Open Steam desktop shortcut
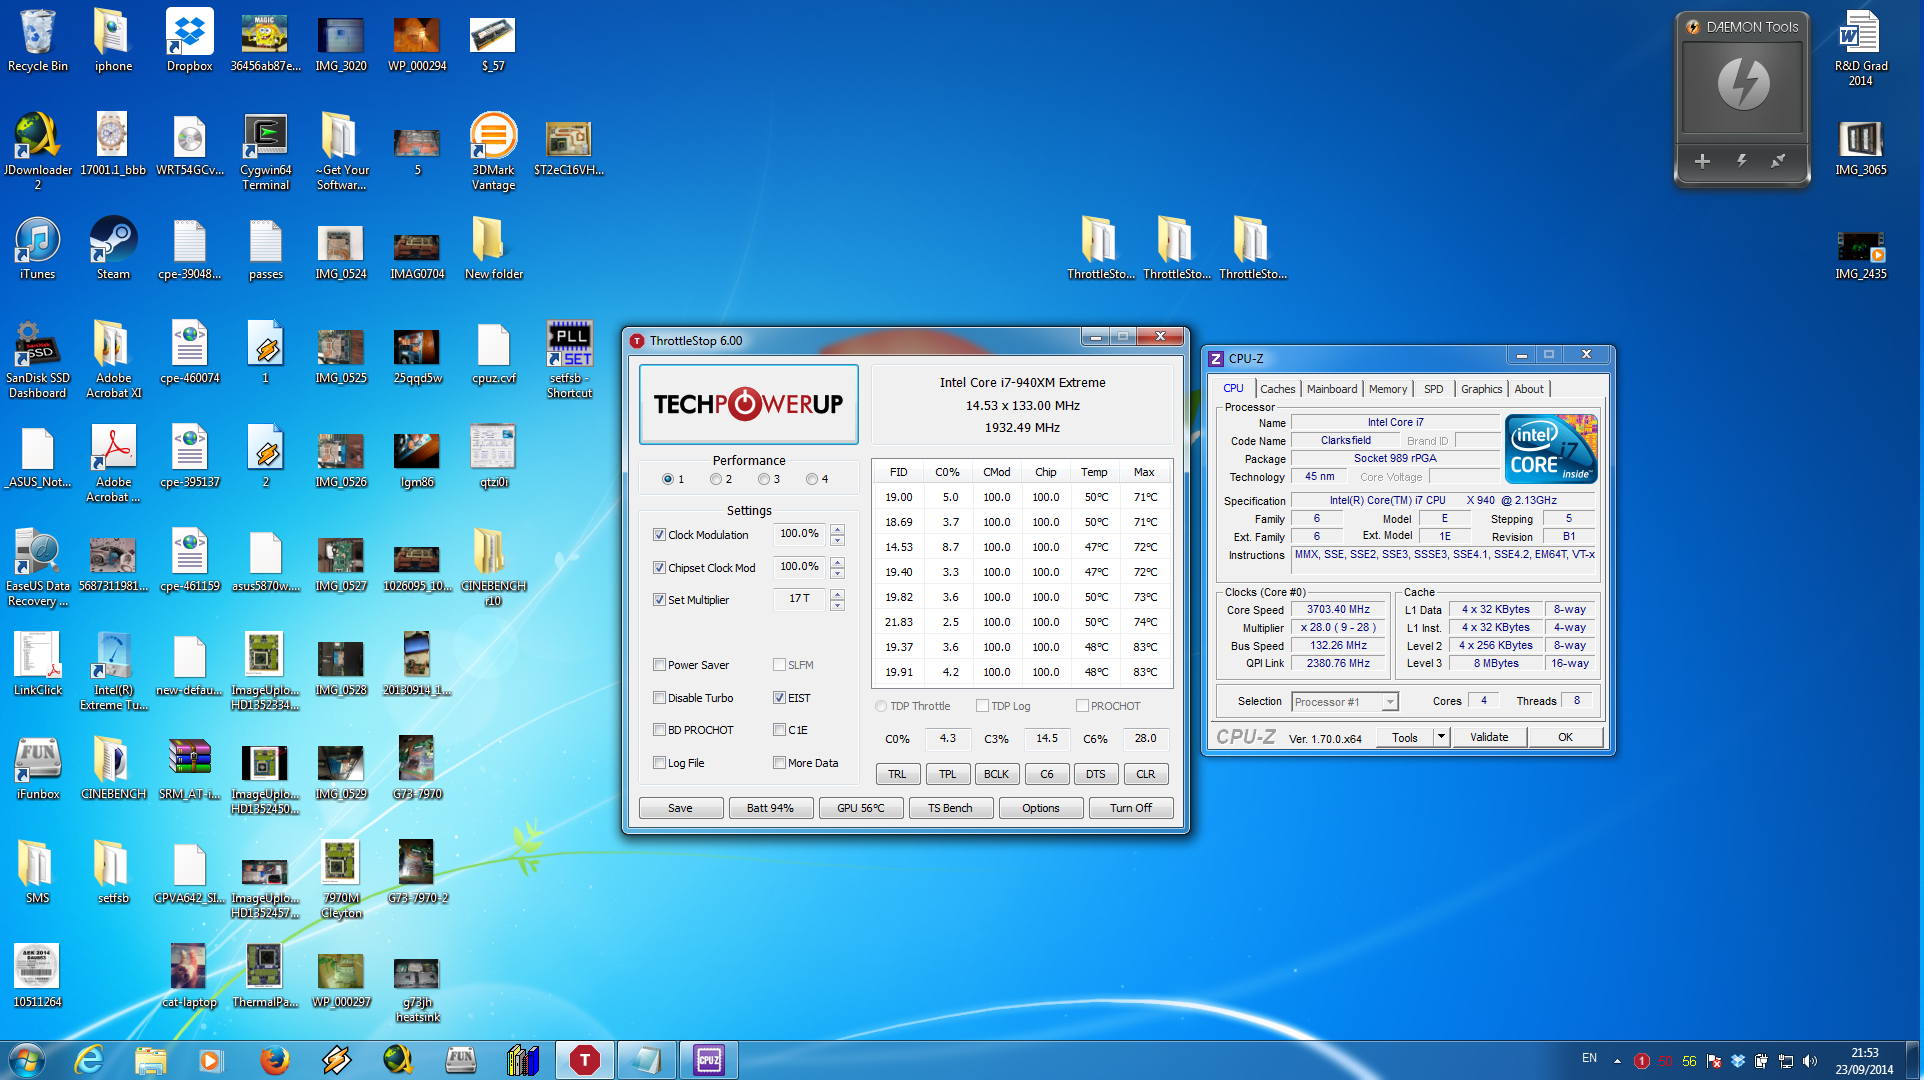The width and height of the screenshot is (1924, 1080). tap(113, 248)
